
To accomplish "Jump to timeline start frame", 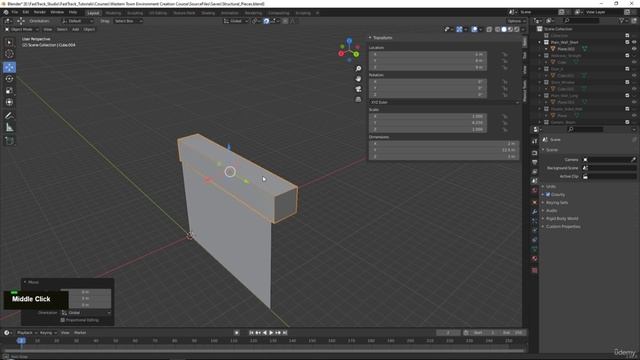I will tap(251, 333).
